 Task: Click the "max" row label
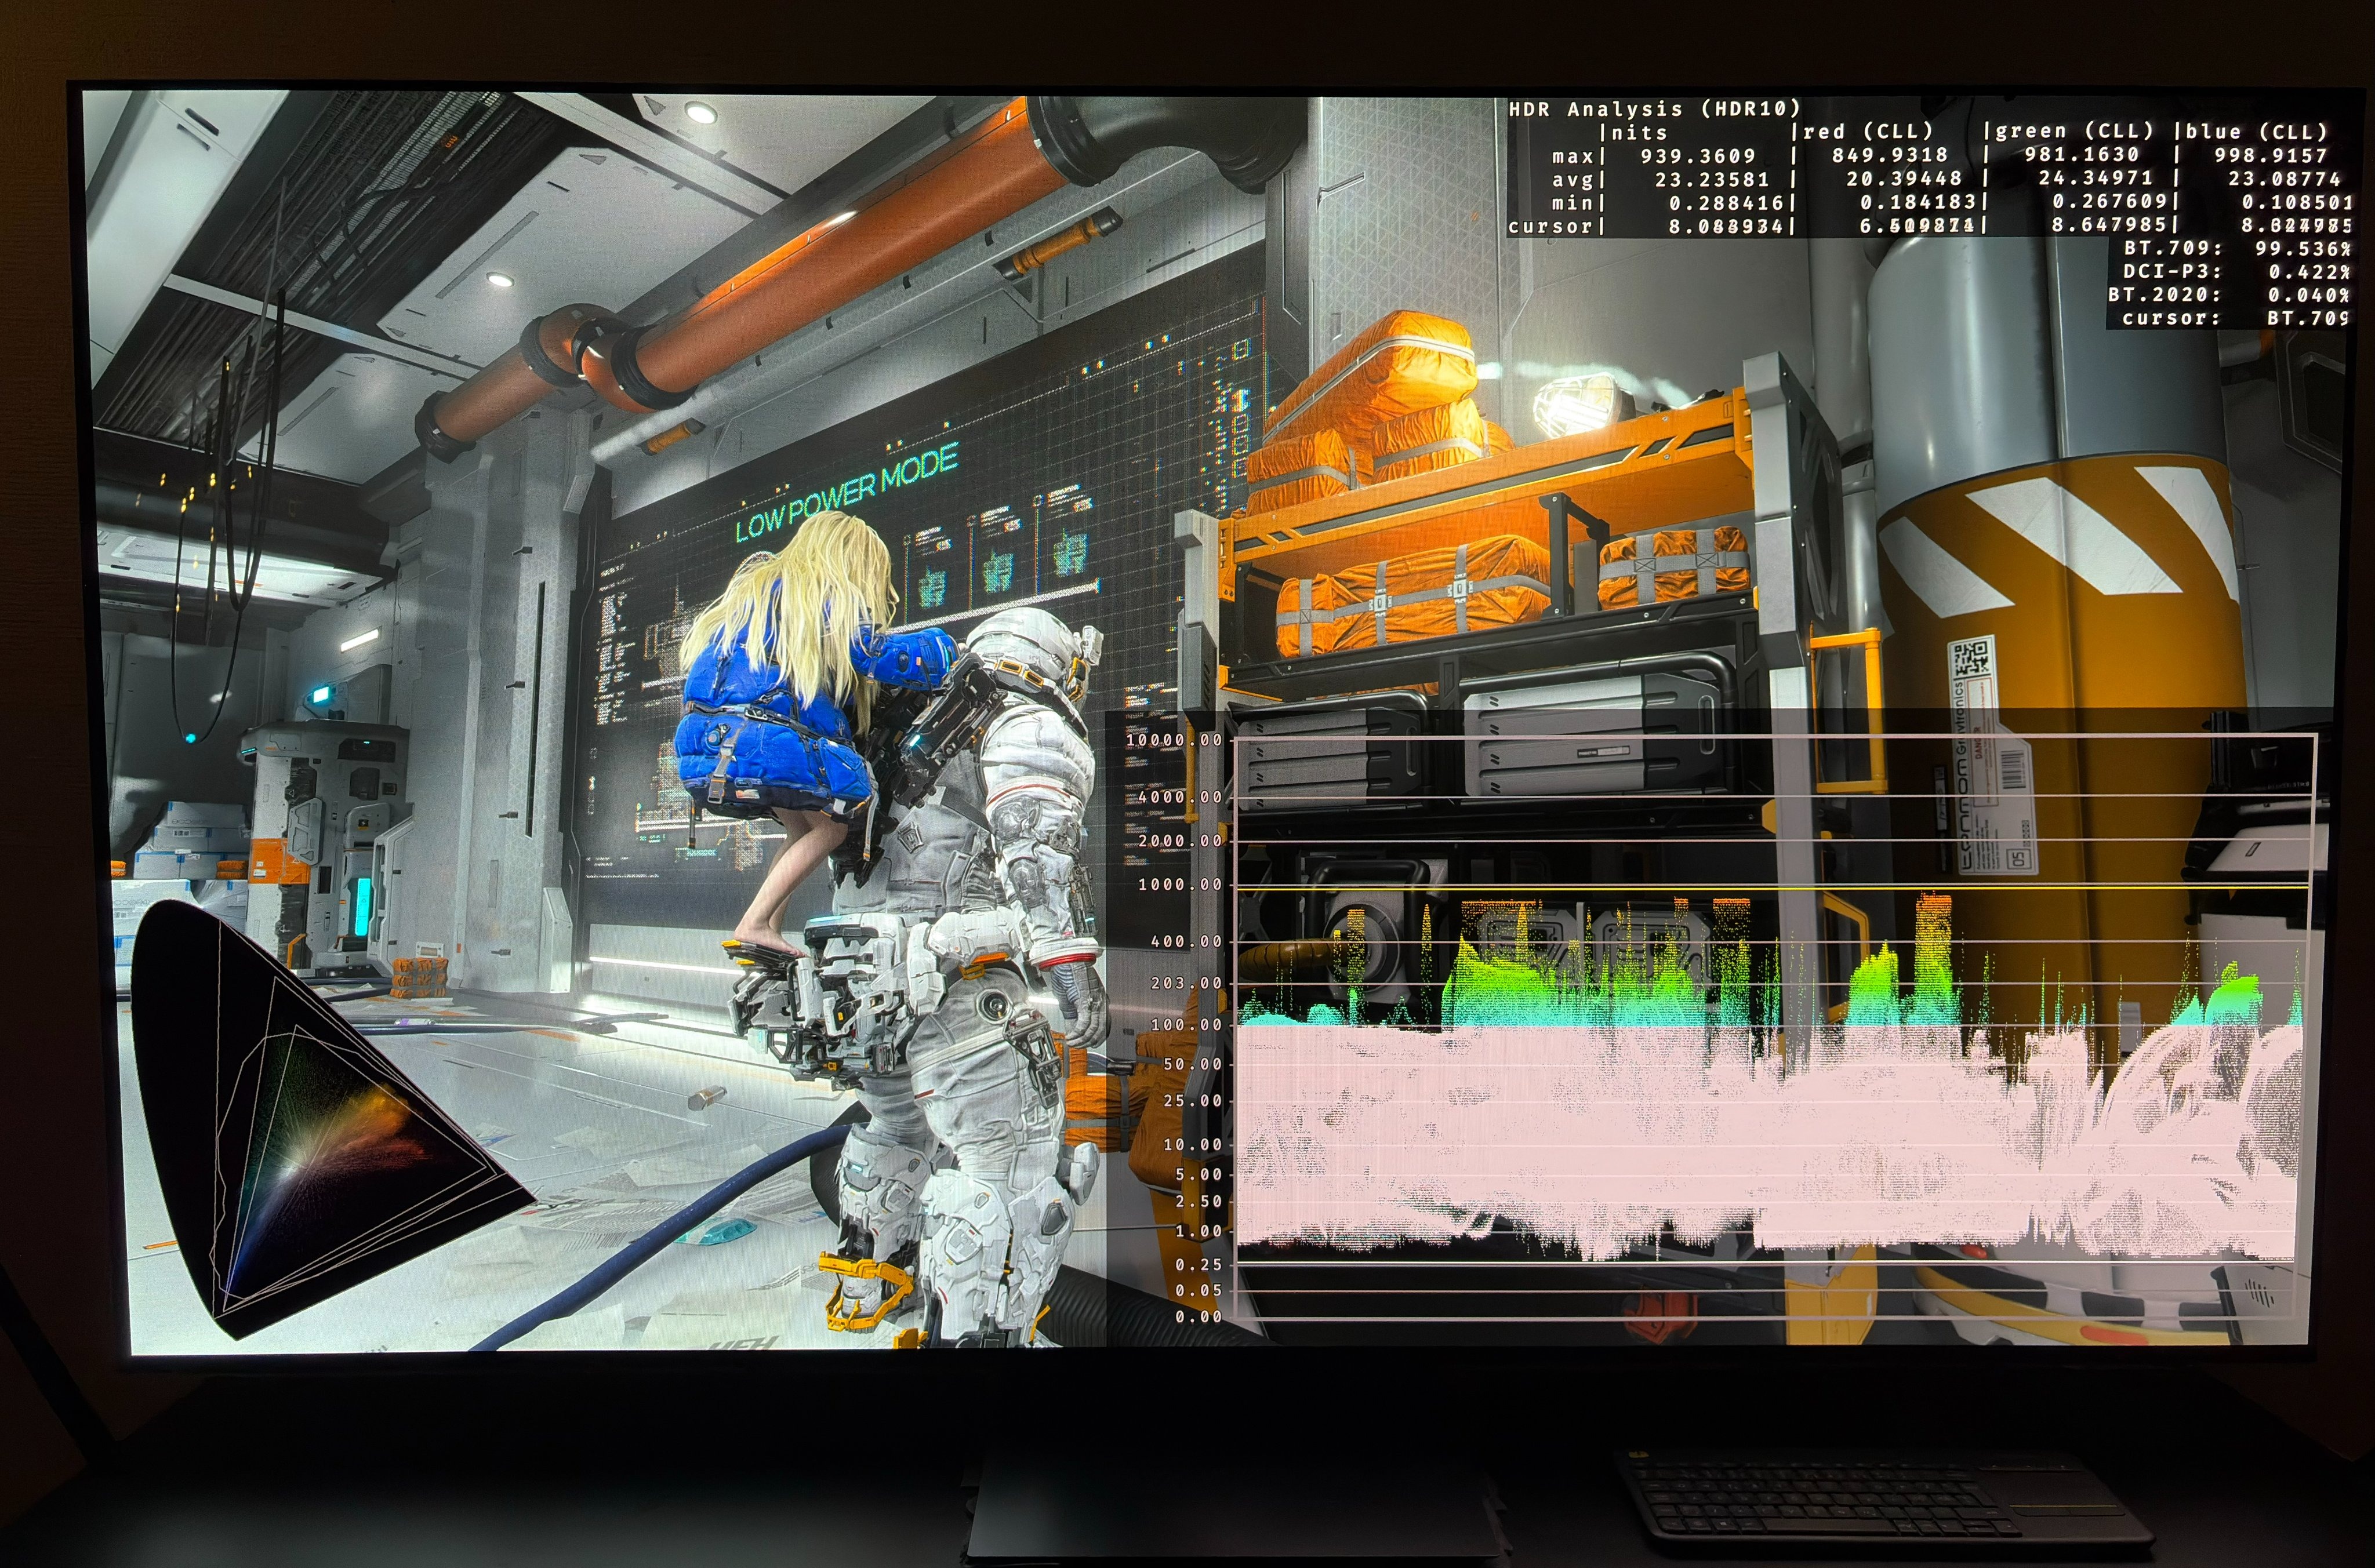click(1573, 156)
